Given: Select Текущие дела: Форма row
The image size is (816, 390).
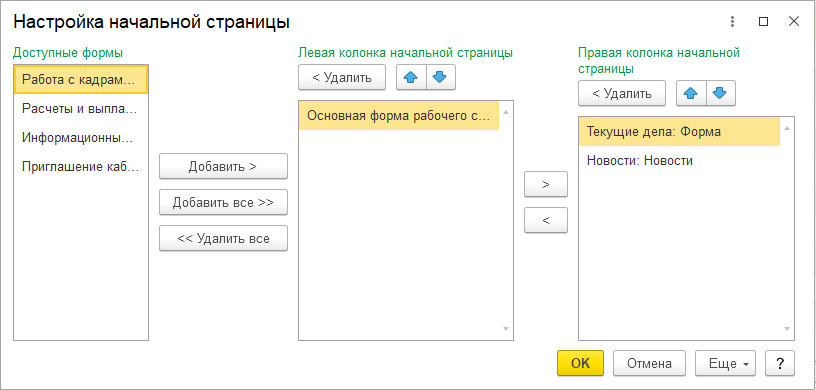Looking at the screenshot, I should click(679, 132).
